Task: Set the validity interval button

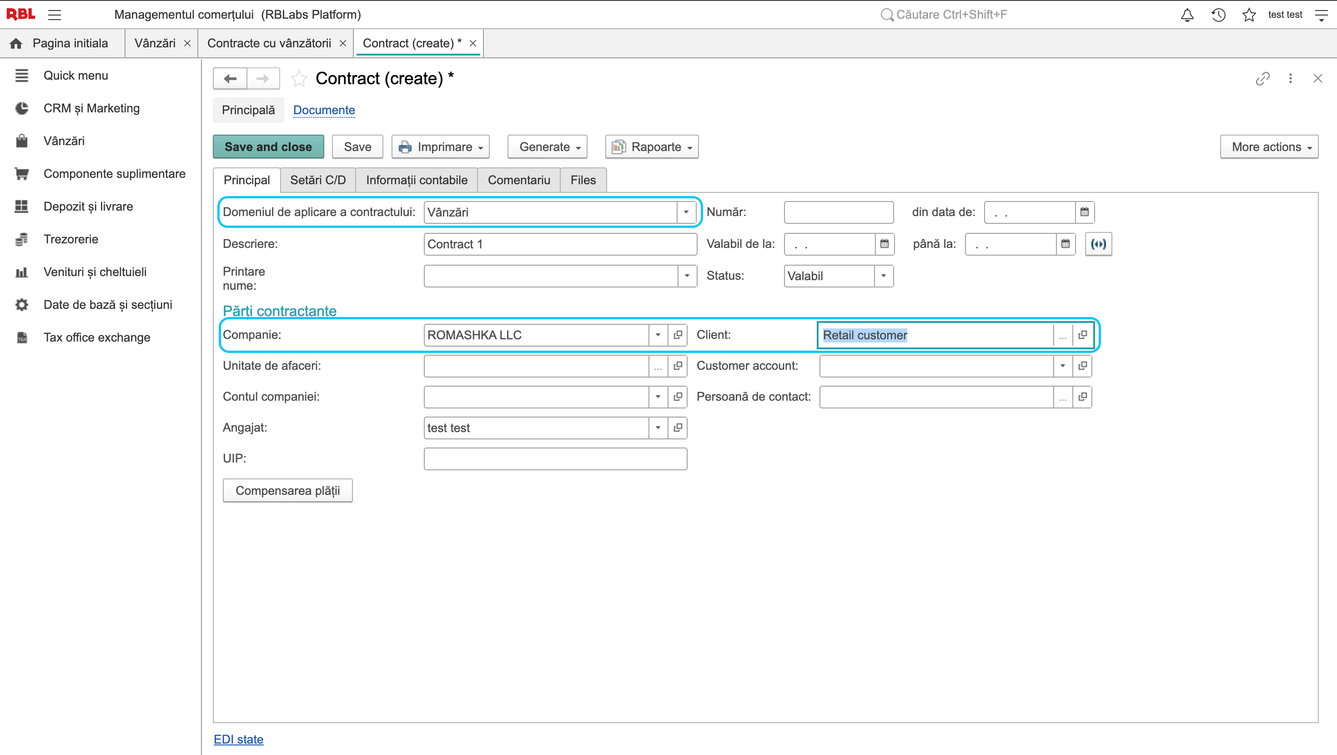Action: click(x=1098, y=244)
